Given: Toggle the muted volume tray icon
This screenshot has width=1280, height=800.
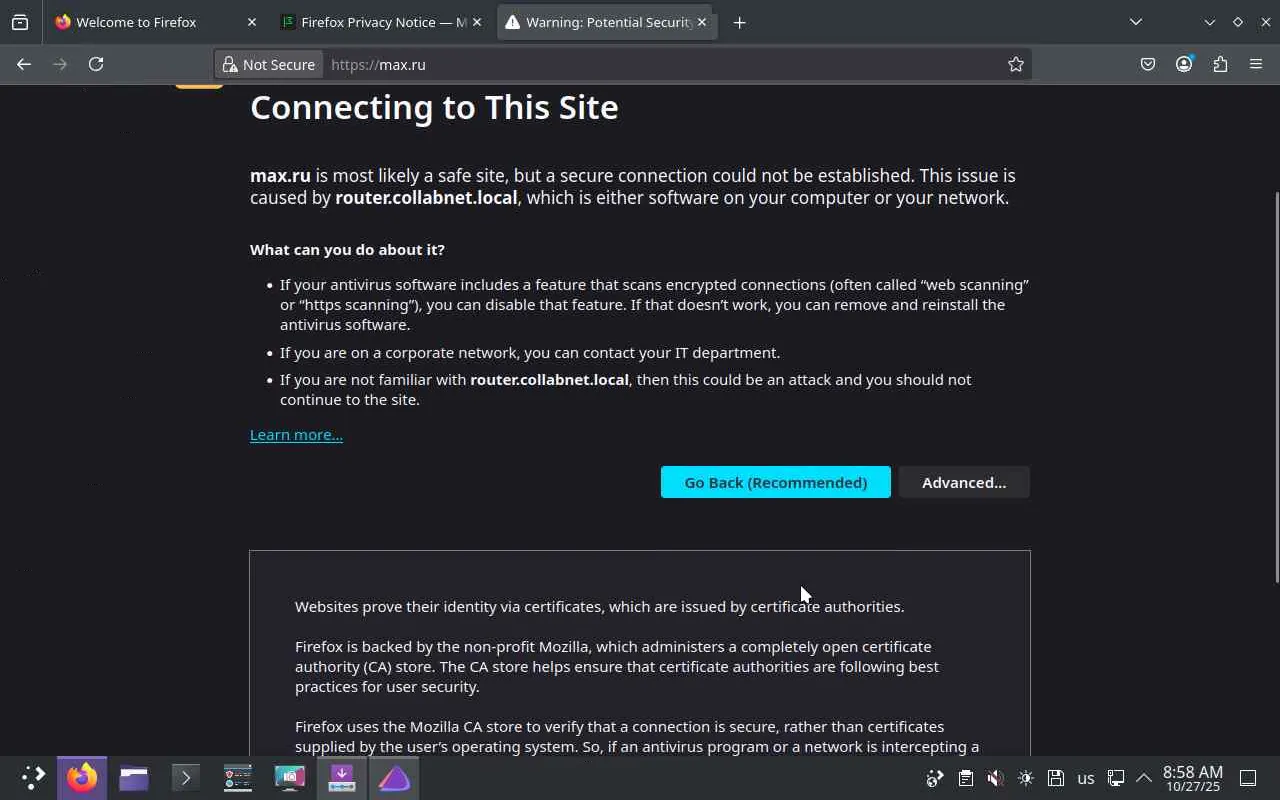Looking at the screenshot, I should [995, 778].
